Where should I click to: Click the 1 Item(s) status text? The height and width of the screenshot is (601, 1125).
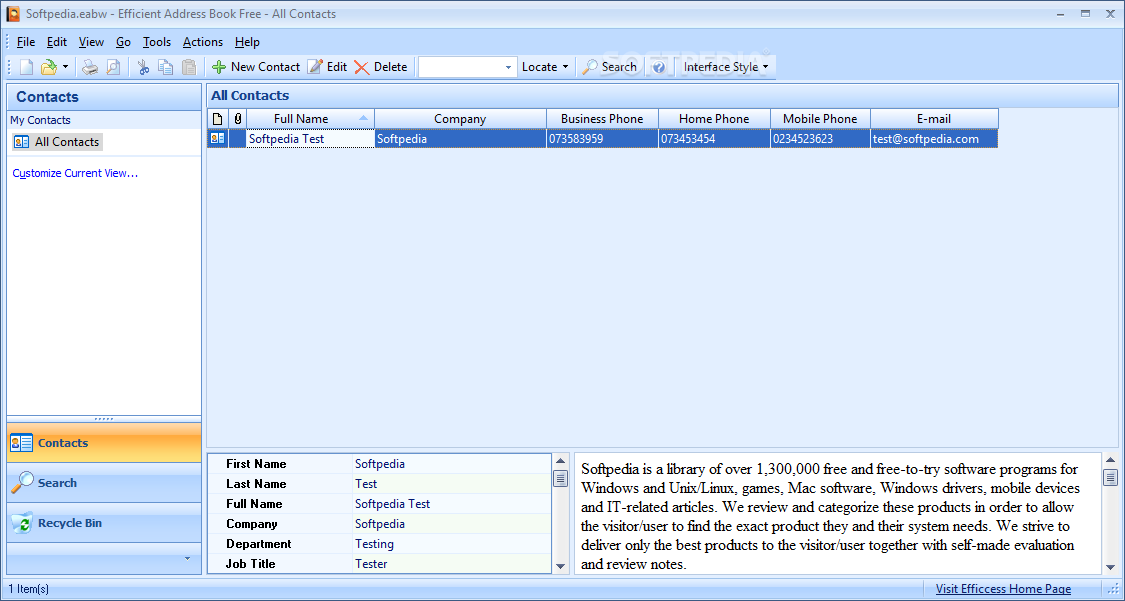[x=29, y=589]
